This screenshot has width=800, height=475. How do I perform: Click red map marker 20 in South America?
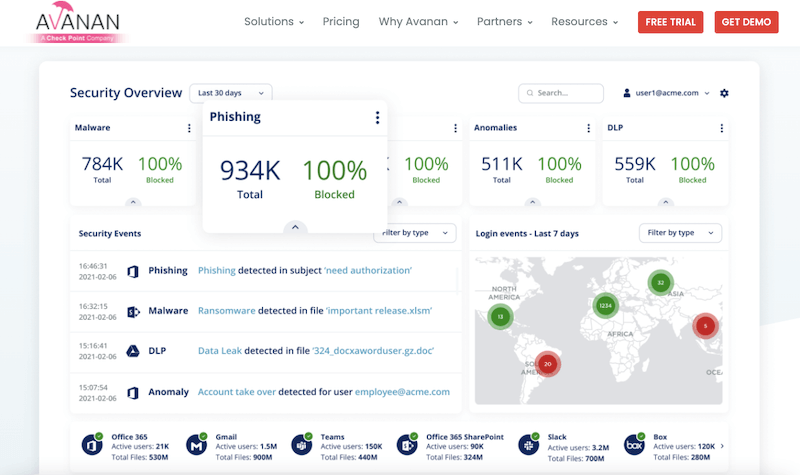tap(547, 364)
